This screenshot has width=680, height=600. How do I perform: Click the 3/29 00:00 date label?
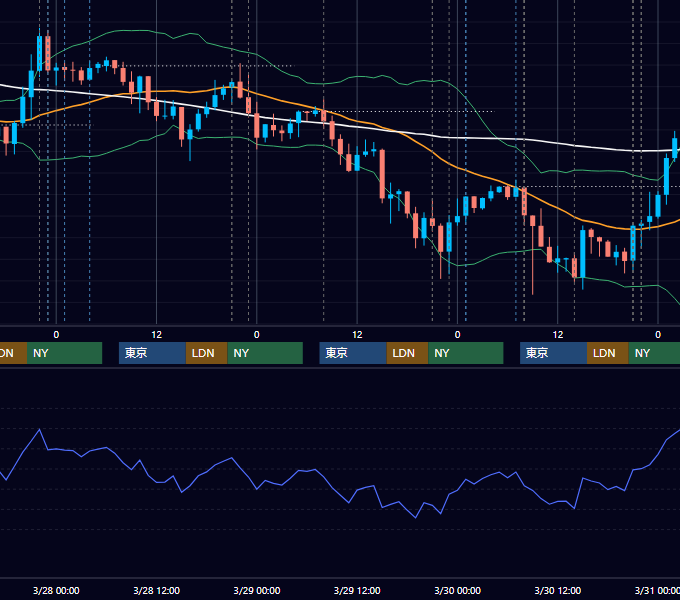(257, 590)
